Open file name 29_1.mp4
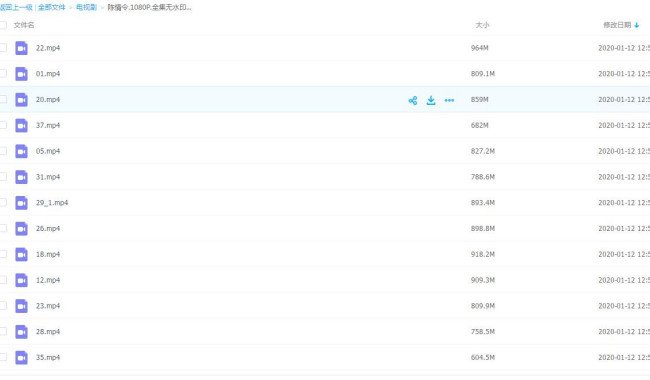 point(52,203)
